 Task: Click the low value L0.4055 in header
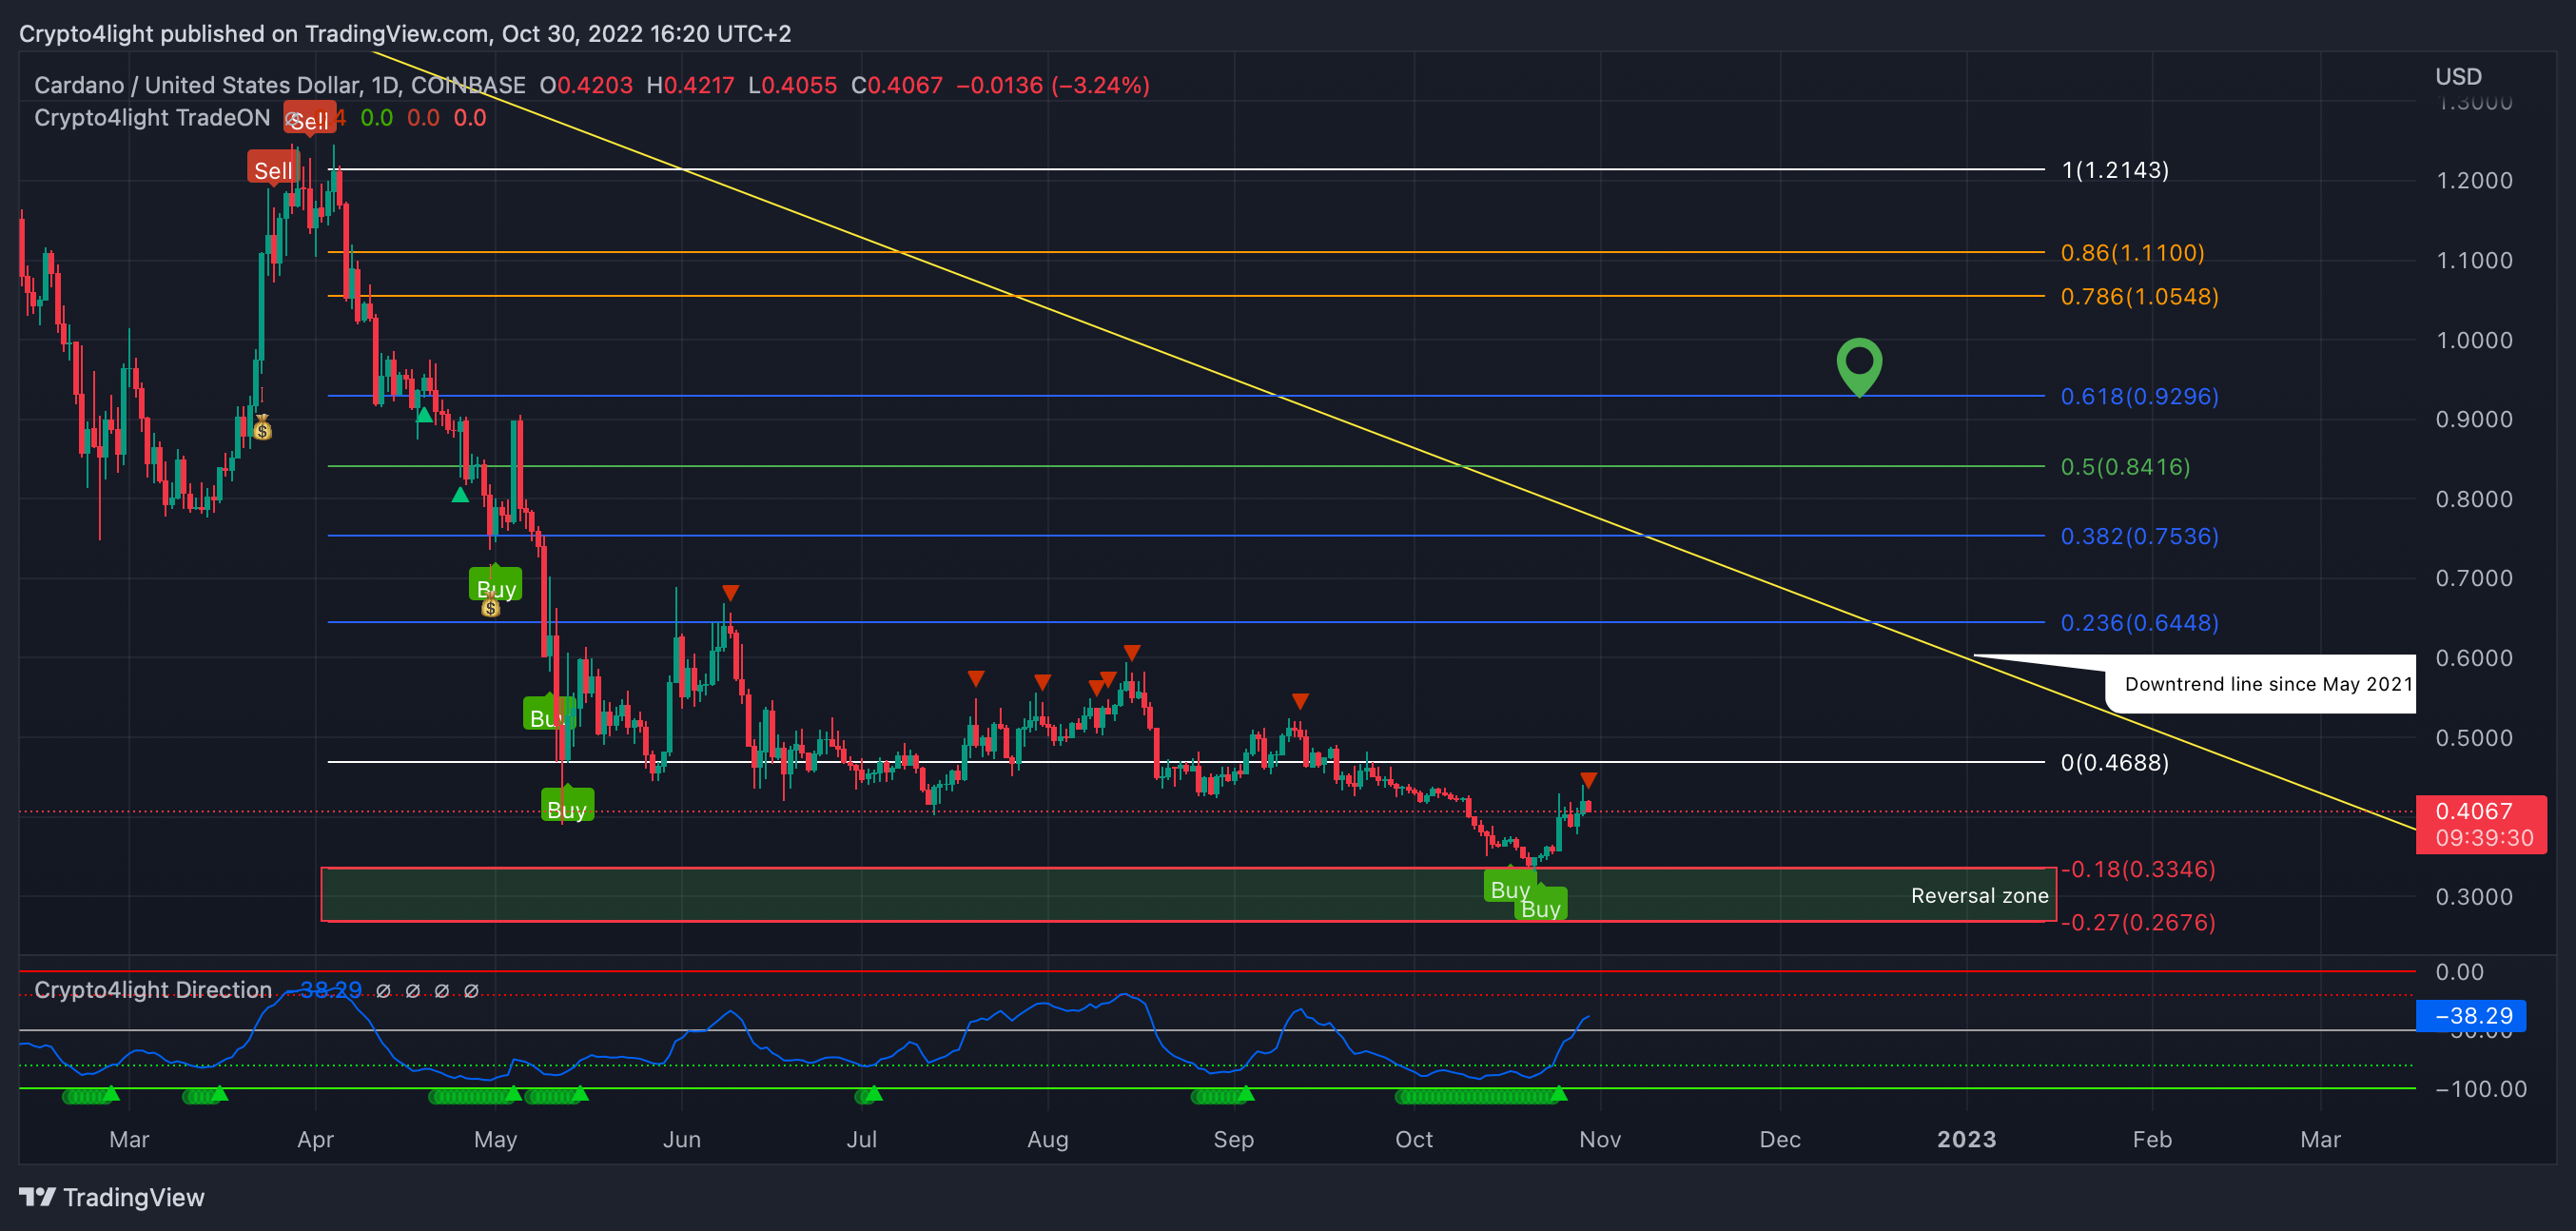tap(792, 85)
